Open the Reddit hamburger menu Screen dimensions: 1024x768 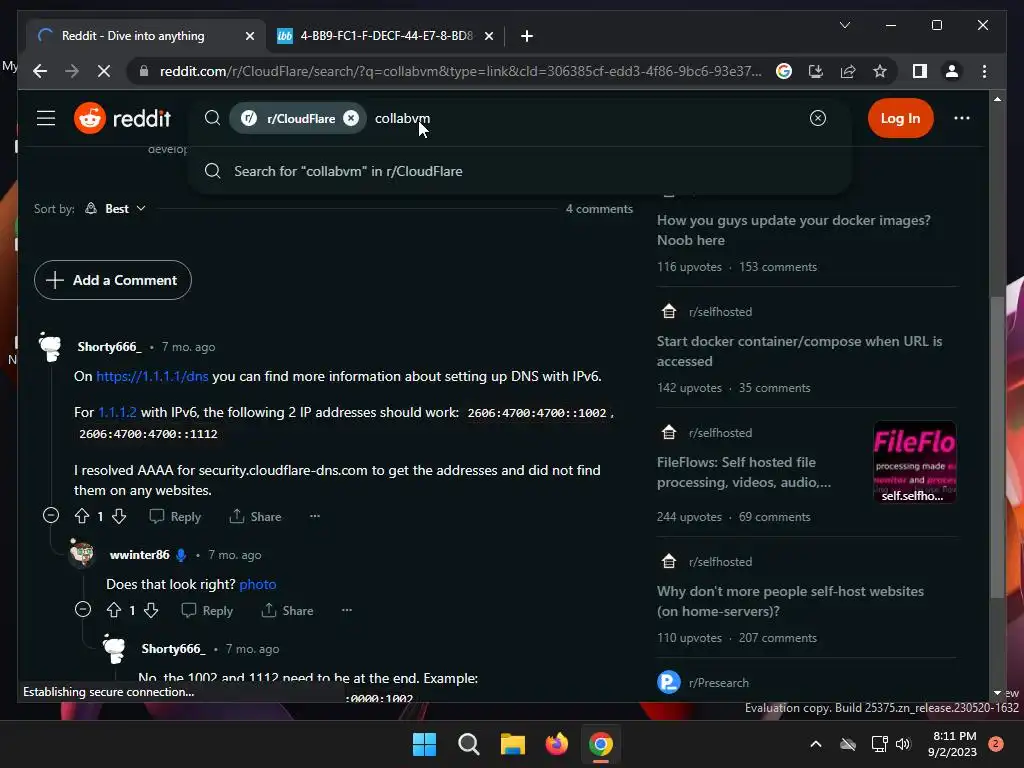46,118
